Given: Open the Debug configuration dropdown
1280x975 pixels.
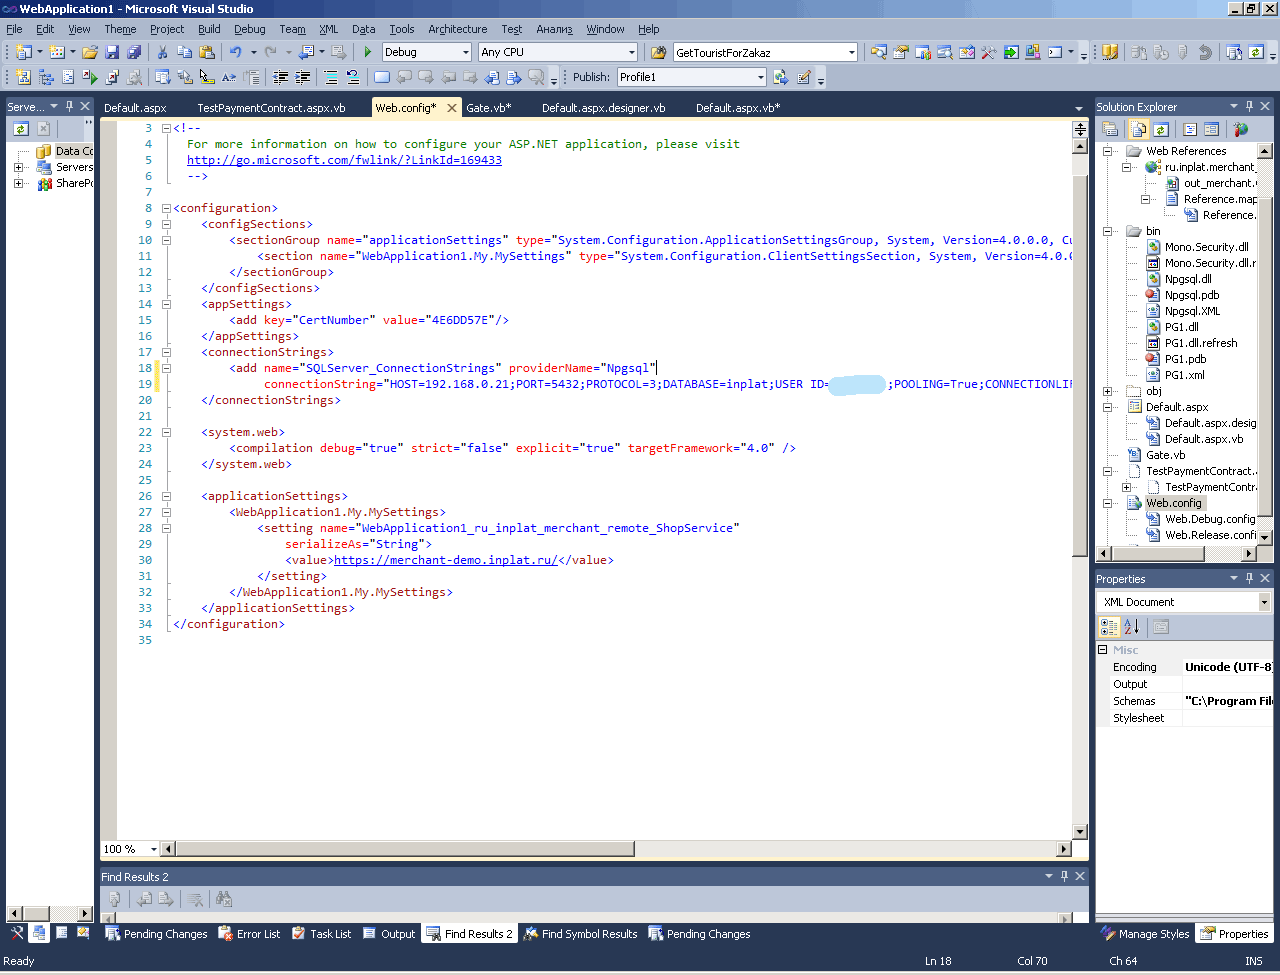Looking at the screenshot, I should coord(466,52).
